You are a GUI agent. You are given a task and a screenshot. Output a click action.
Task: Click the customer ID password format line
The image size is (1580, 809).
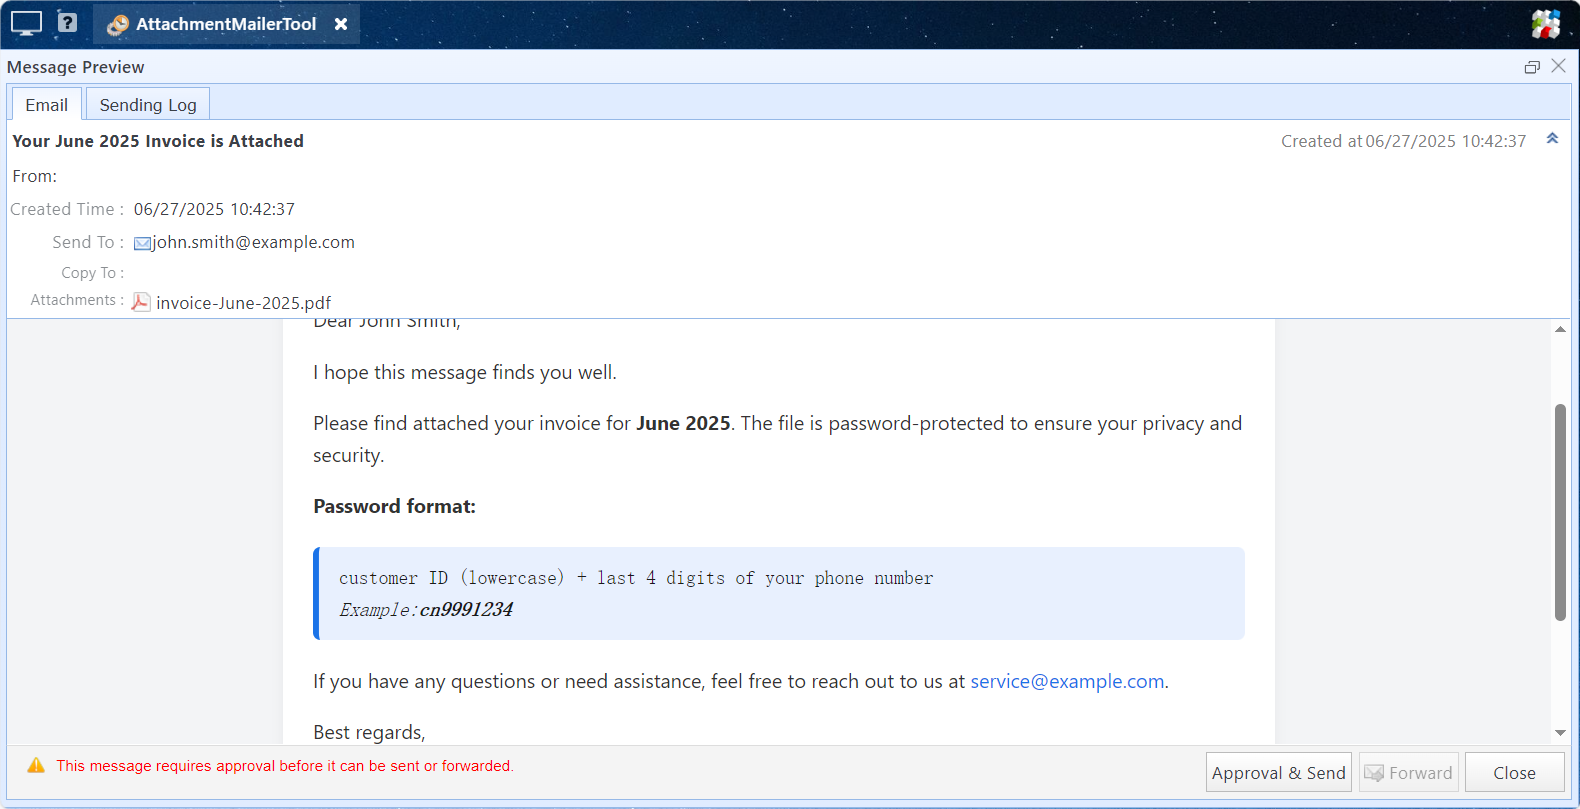[636, 578]
